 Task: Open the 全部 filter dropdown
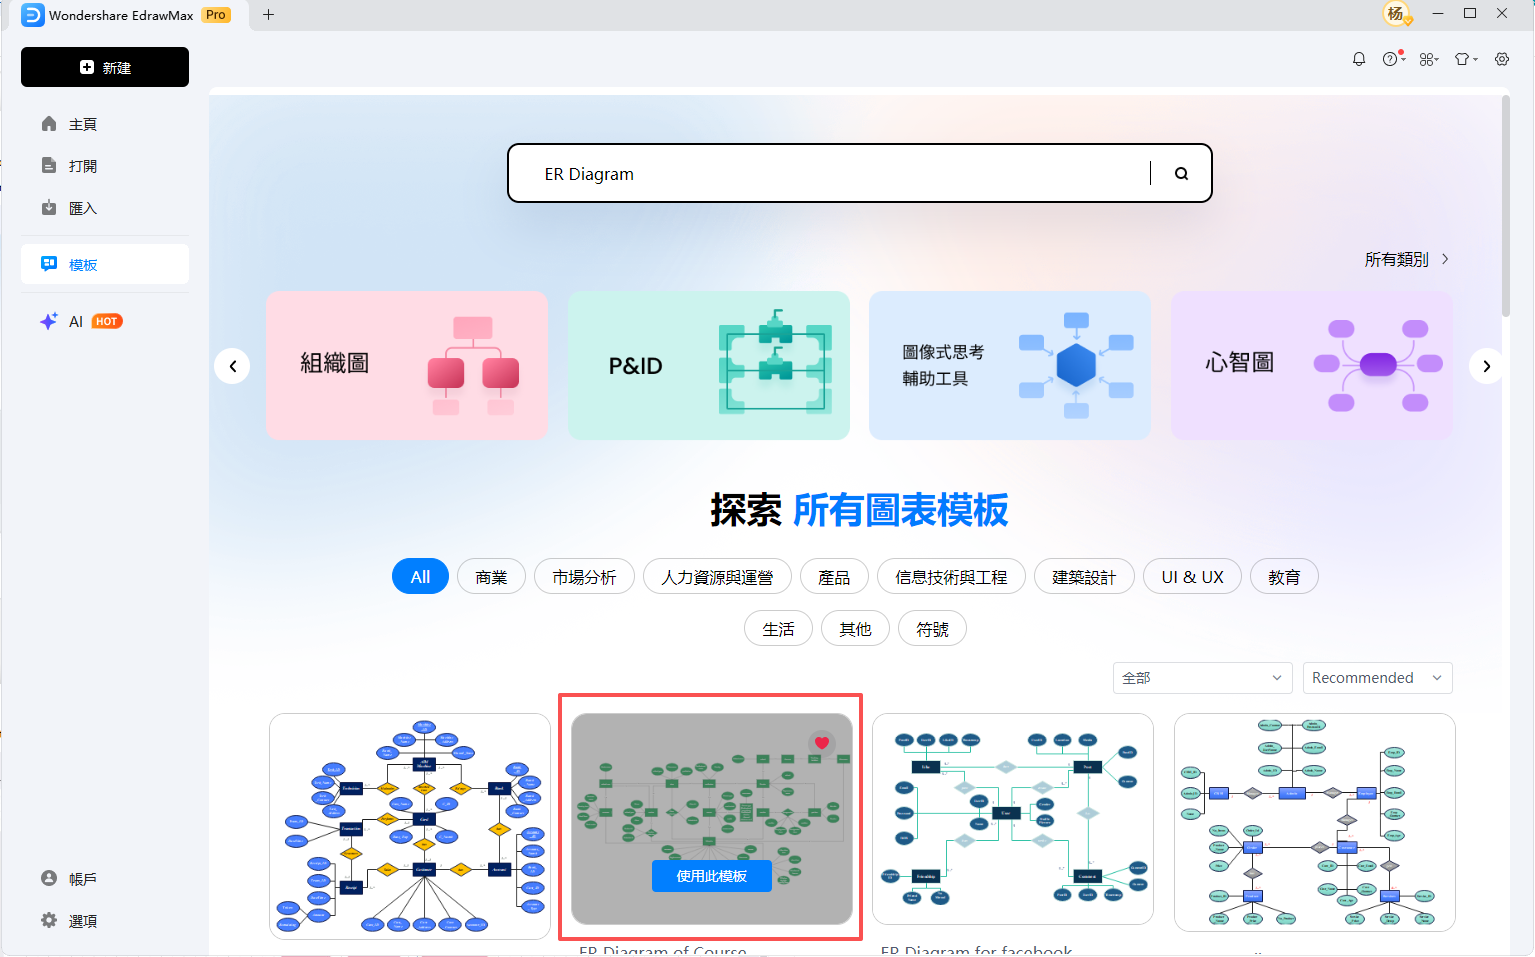click(x=1202, y=677)
